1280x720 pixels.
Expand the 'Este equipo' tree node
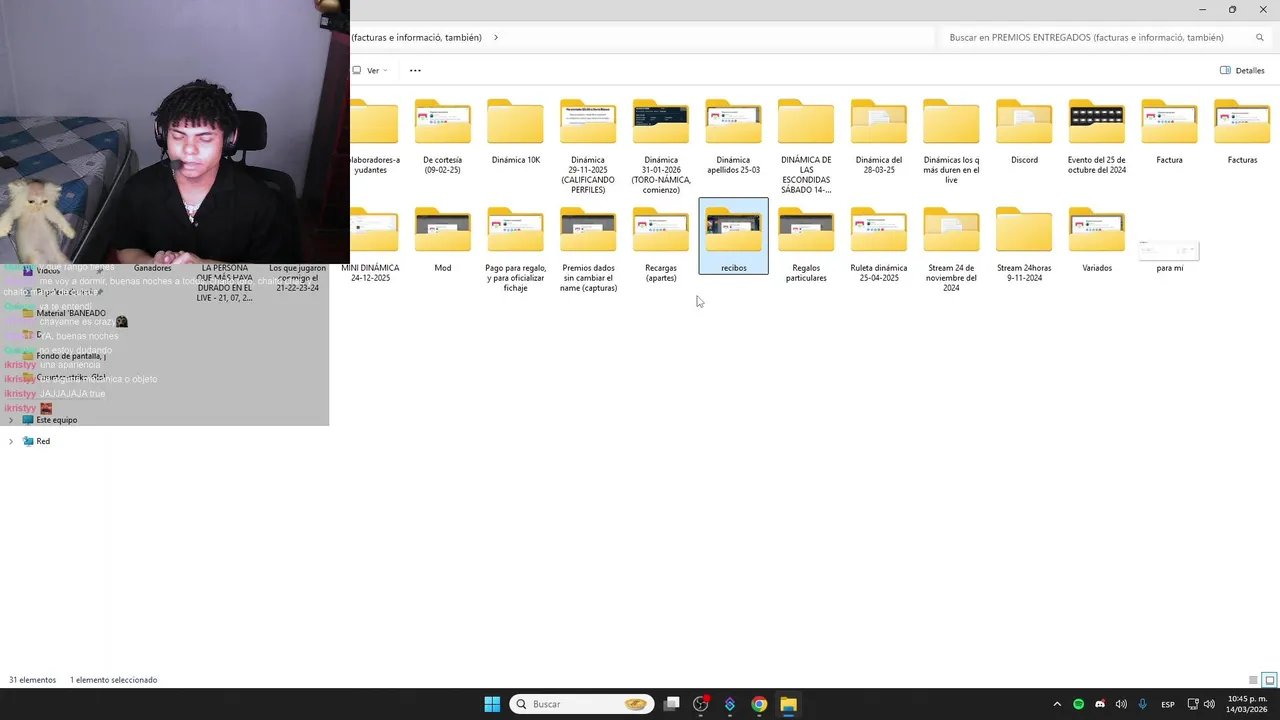11,420
